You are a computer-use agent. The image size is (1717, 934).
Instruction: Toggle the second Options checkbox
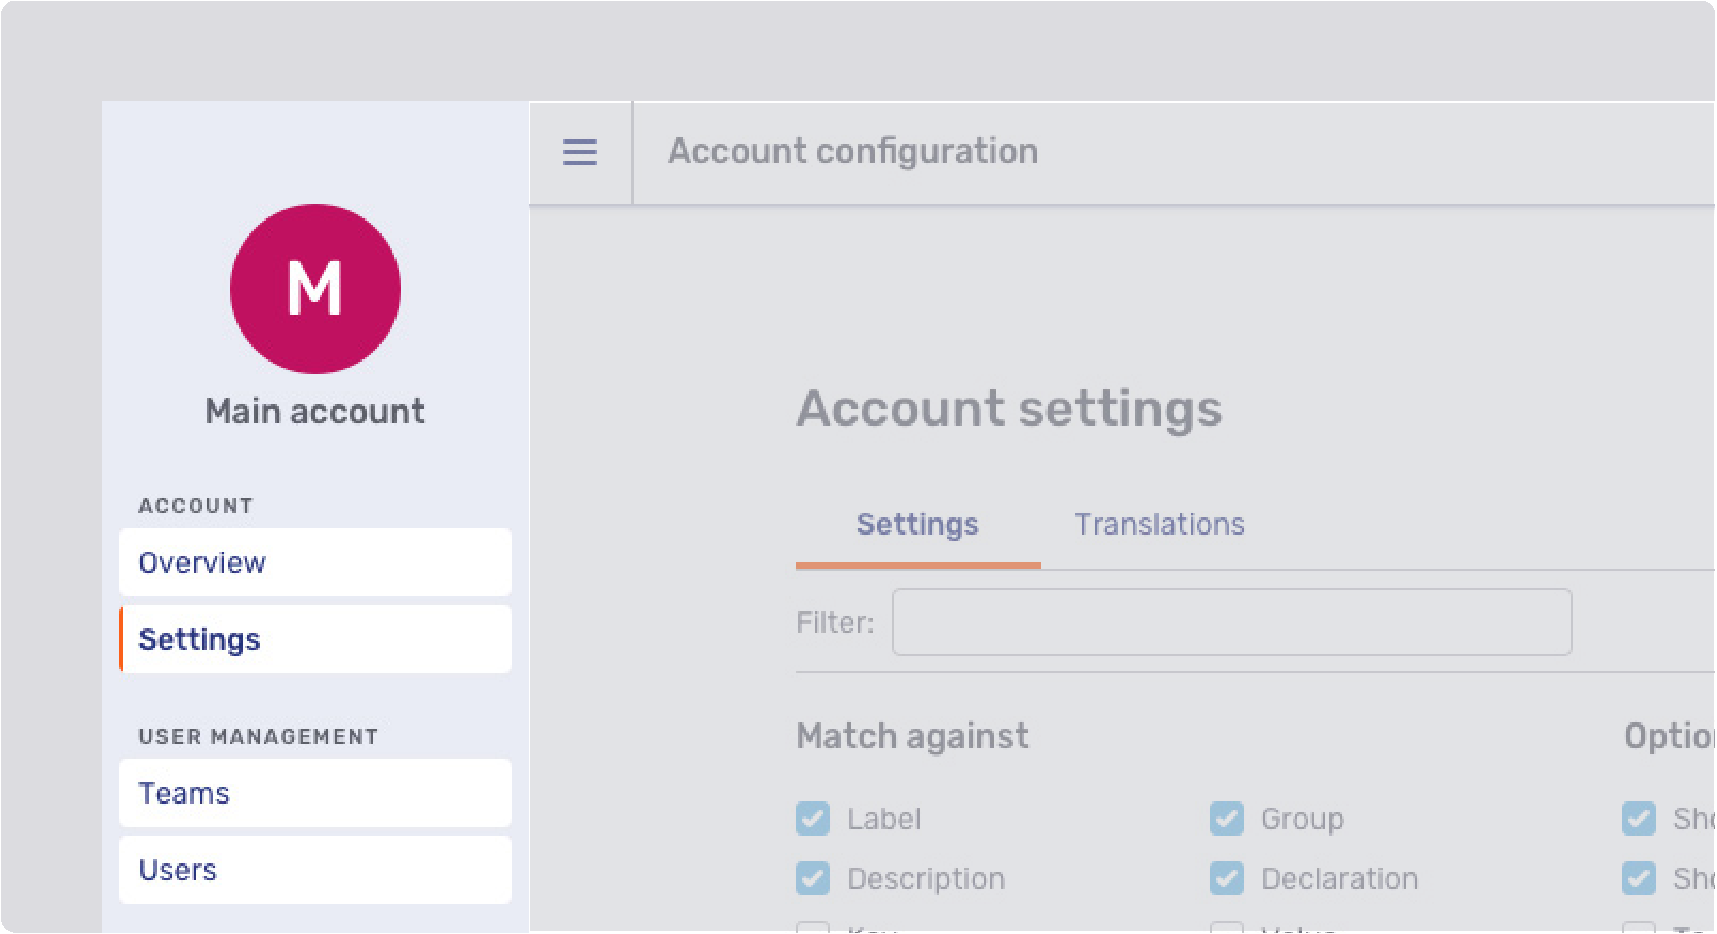click(1639, 878)
